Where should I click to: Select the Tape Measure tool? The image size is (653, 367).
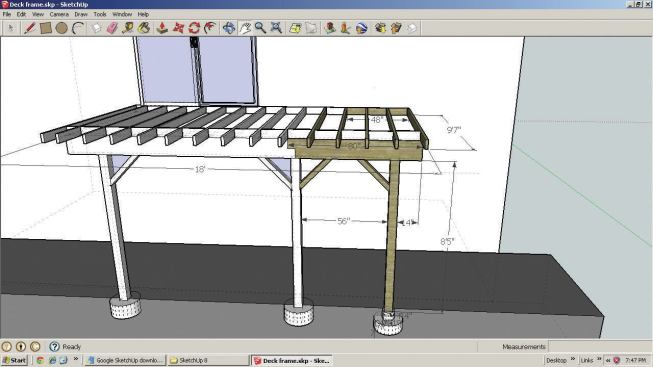coord(128,28)
